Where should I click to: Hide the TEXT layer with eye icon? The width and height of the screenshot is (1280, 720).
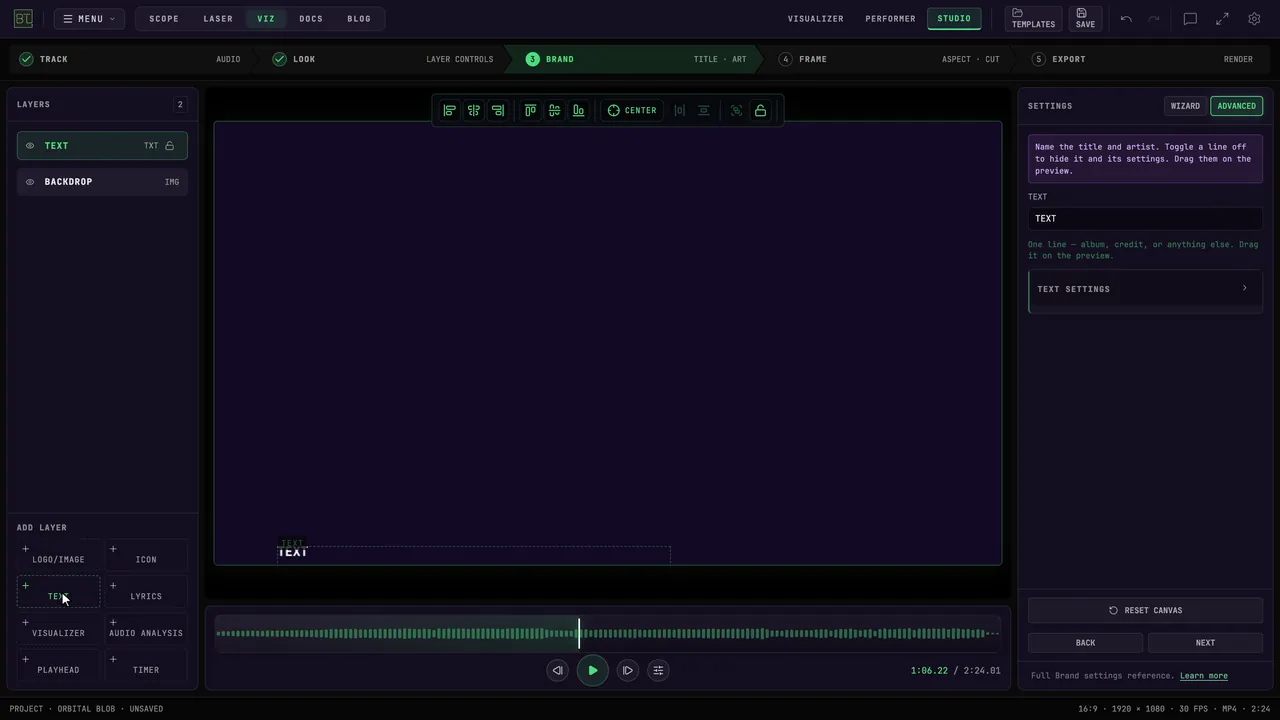(x=30, y=146)
